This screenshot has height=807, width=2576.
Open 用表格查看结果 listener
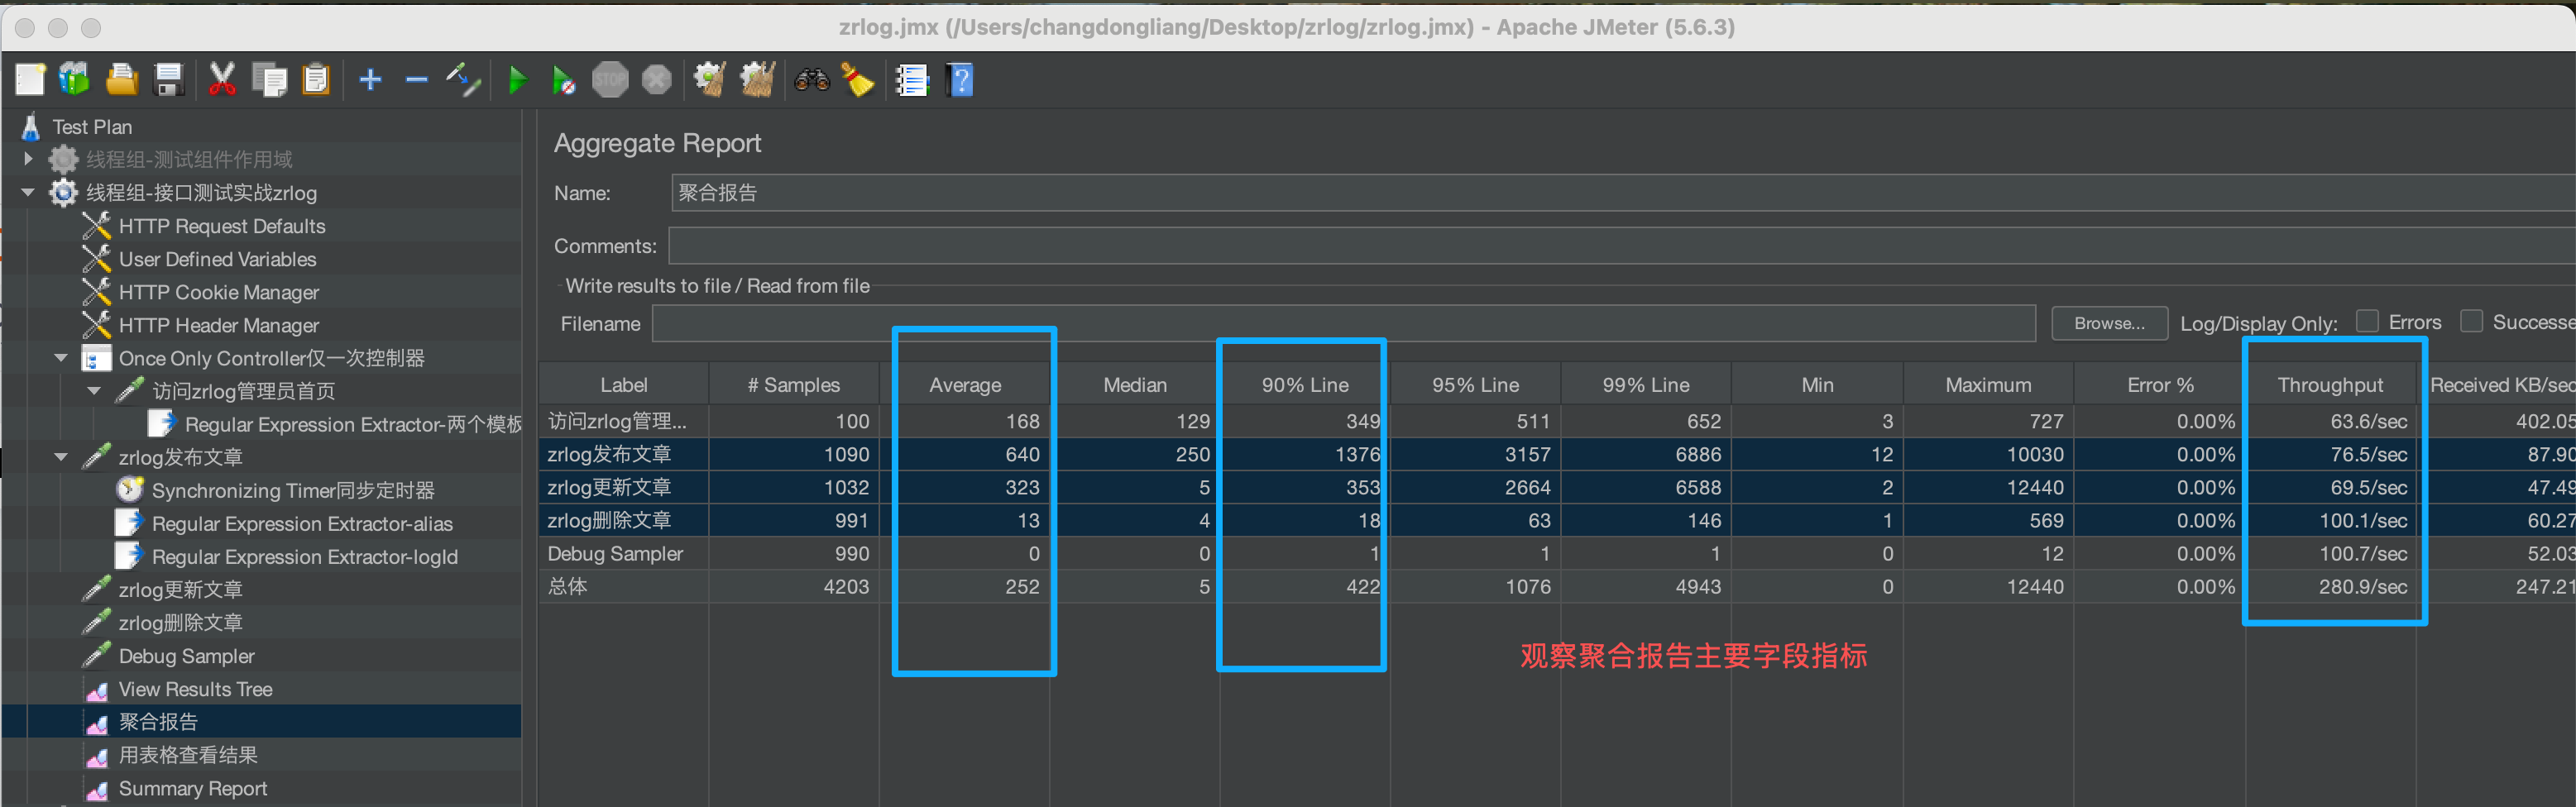click(188, 755)
